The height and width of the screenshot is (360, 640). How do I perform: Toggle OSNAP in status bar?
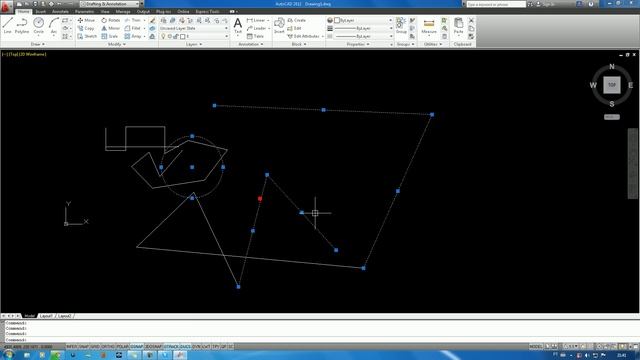(137, 347)
